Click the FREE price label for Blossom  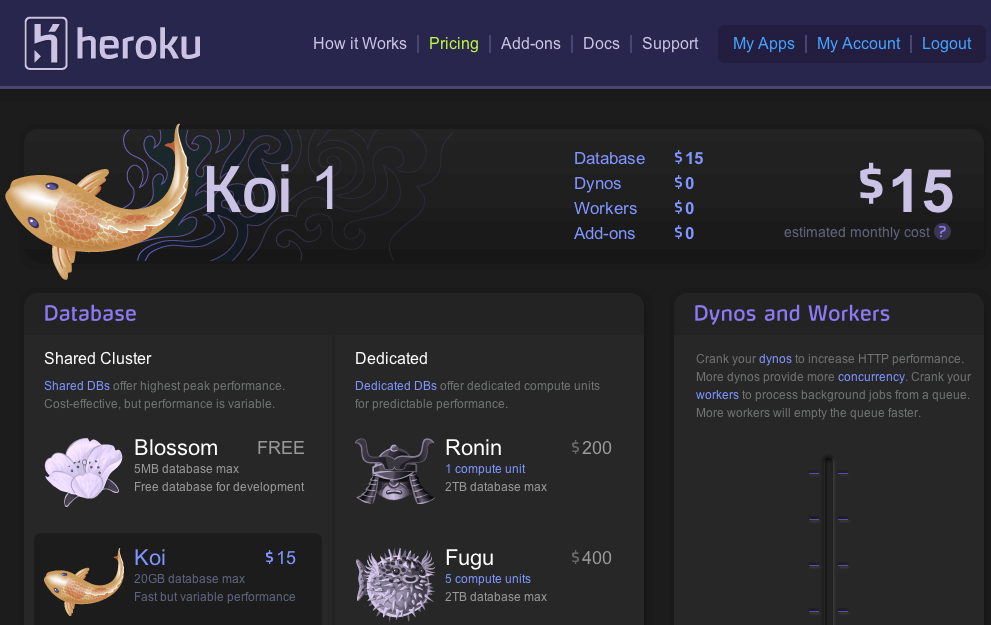pos(281,448)
